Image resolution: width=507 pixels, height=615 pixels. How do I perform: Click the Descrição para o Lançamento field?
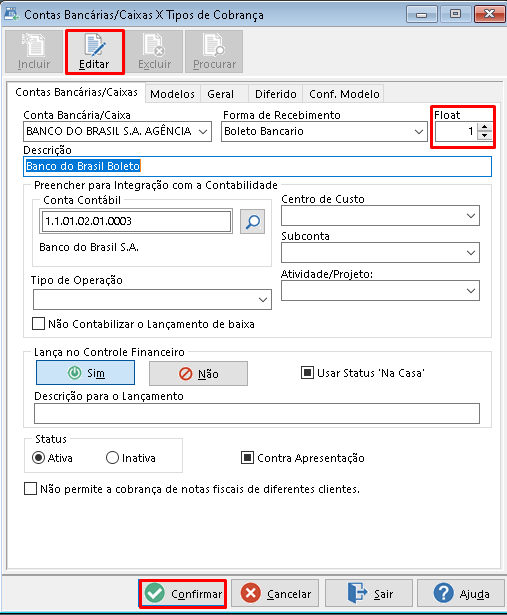pos(257,413)
